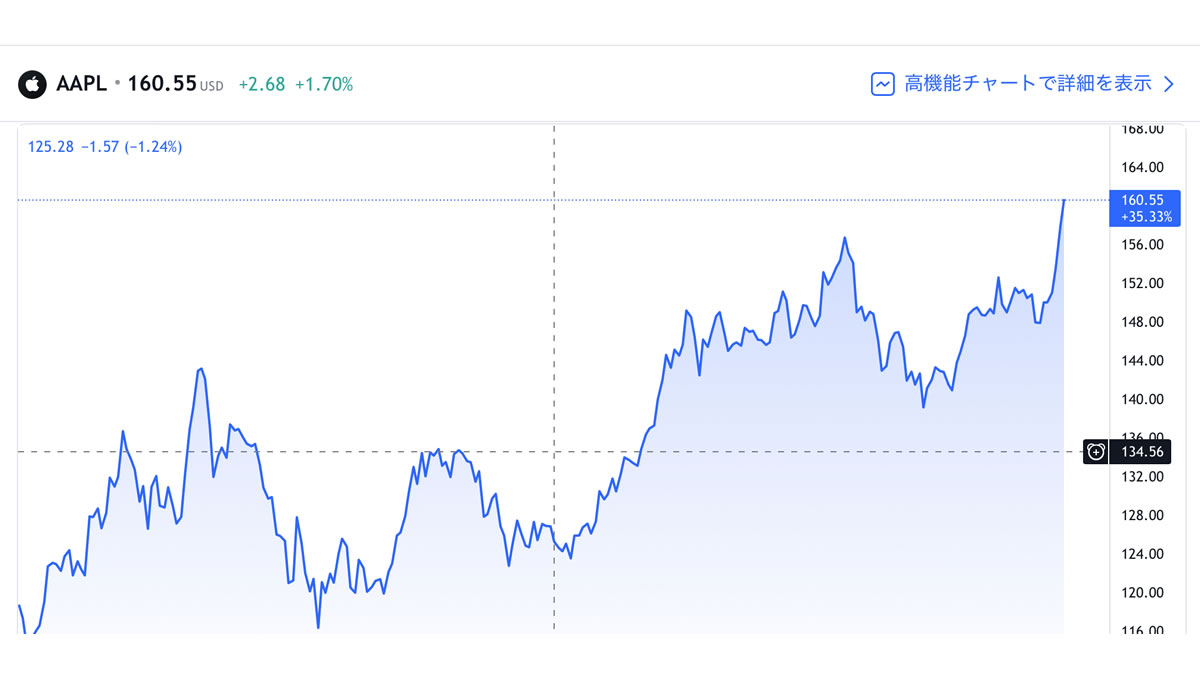Click the AAPL ticker symbol
The height and width of the screenshot is (675, 1200).
pos(82,84)
